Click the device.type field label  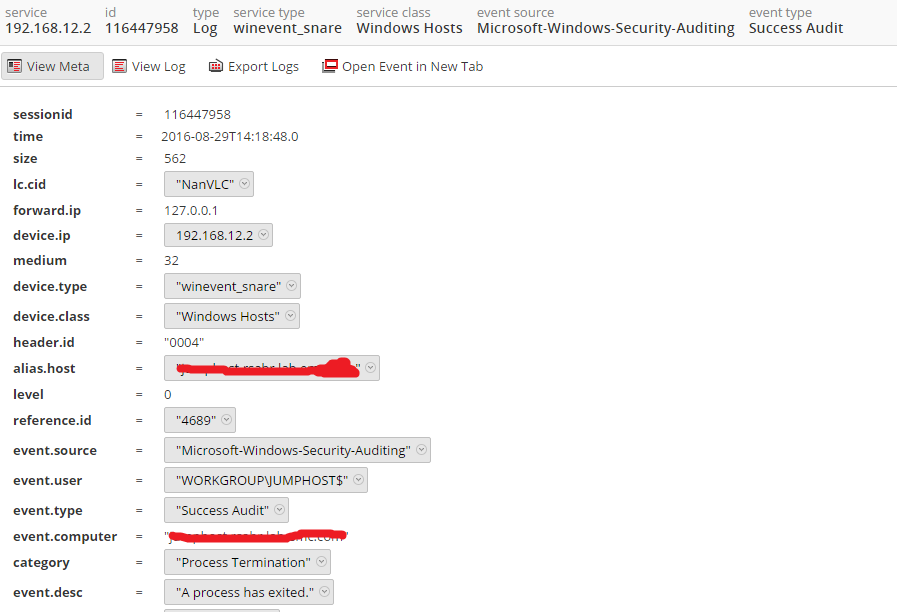point(50,287)
